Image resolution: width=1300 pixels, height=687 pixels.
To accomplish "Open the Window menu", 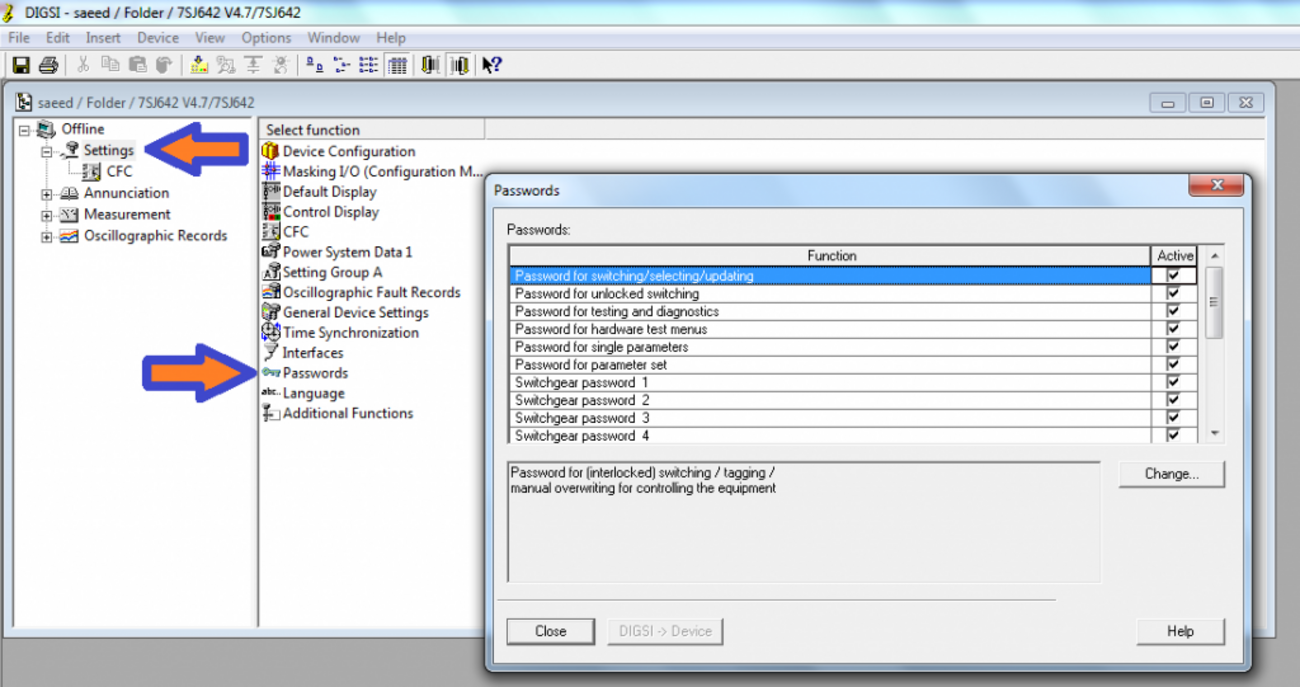I will pyautogui.click(x=333, y=38).
